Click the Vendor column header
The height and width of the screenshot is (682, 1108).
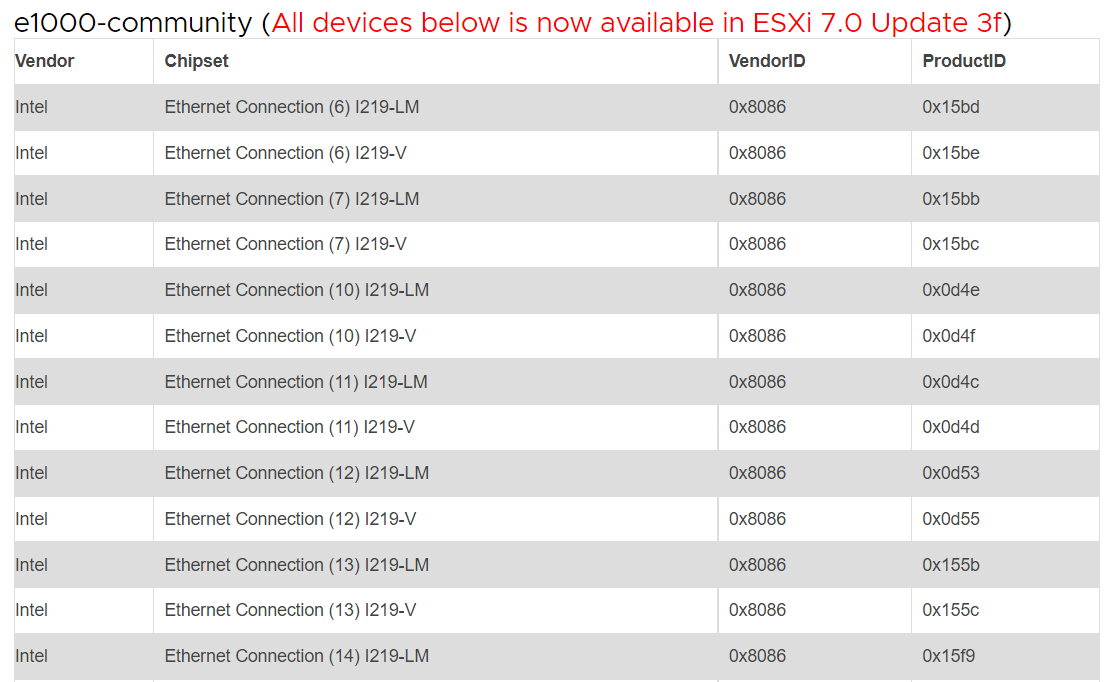(x=45, y=61)
